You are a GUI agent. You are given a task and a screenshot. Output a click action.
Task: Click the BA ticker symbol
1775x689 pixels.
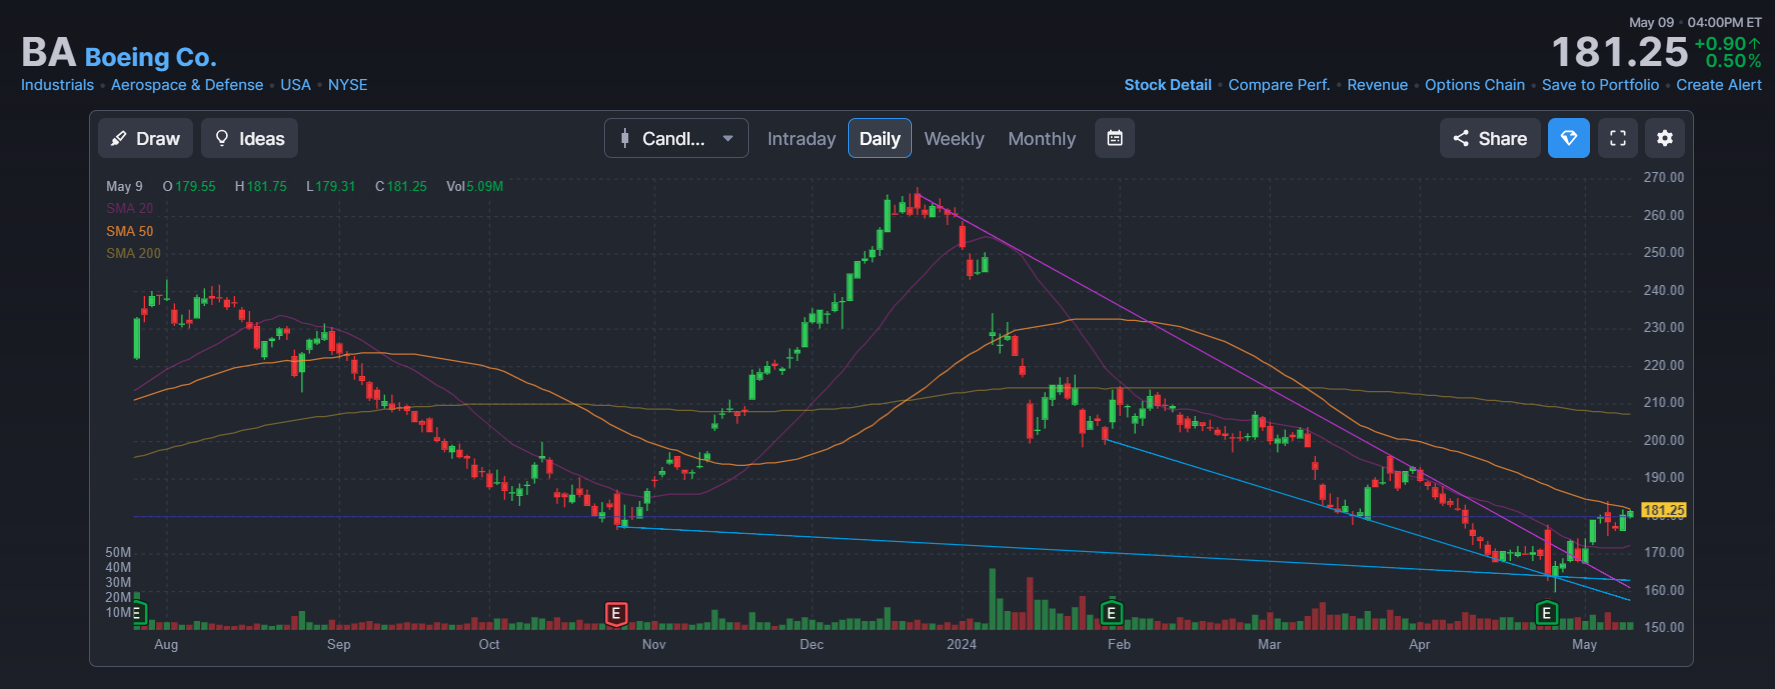[49, 53]
